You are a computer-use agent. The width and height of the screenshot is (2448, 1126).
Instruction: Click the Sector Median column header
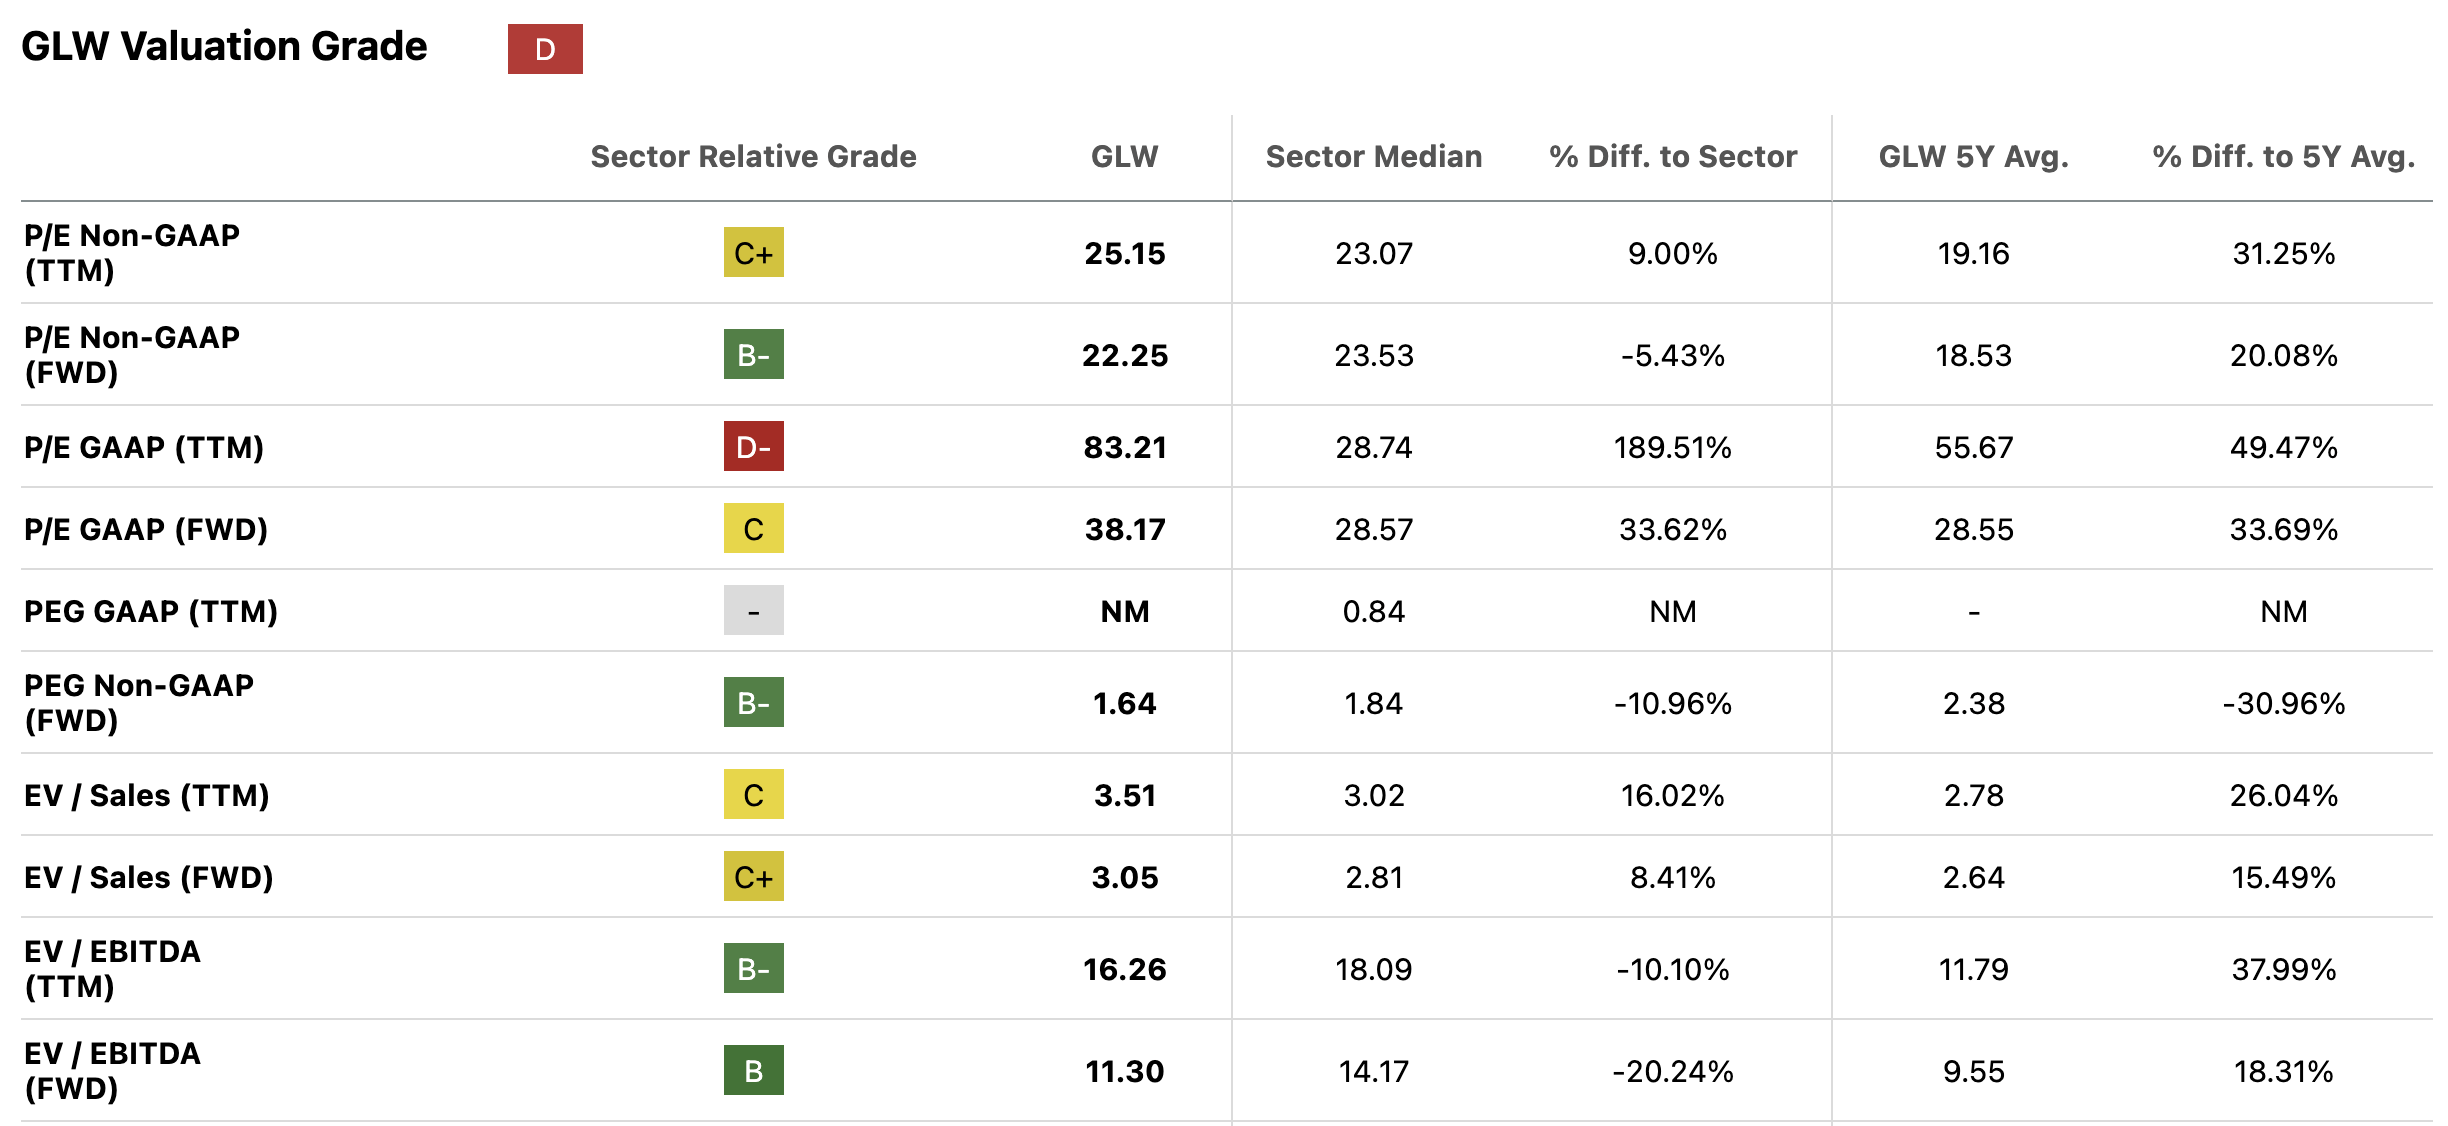[x=1373, y=157]
